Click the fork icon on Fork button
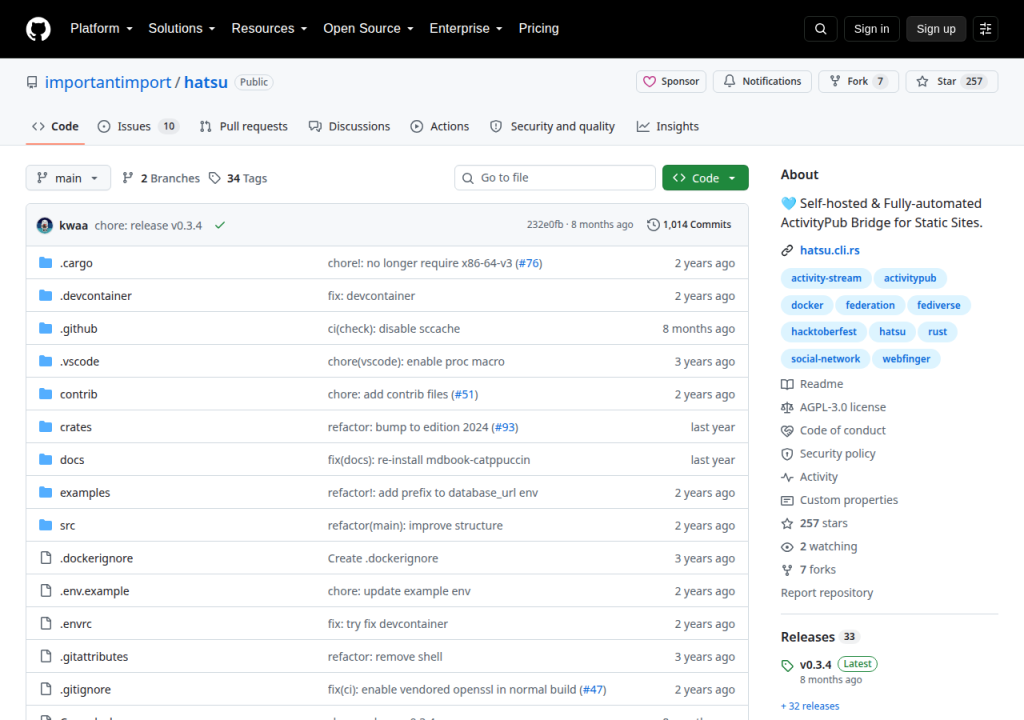This screenshot has width=1024, height=720. [x=835, y=81]
